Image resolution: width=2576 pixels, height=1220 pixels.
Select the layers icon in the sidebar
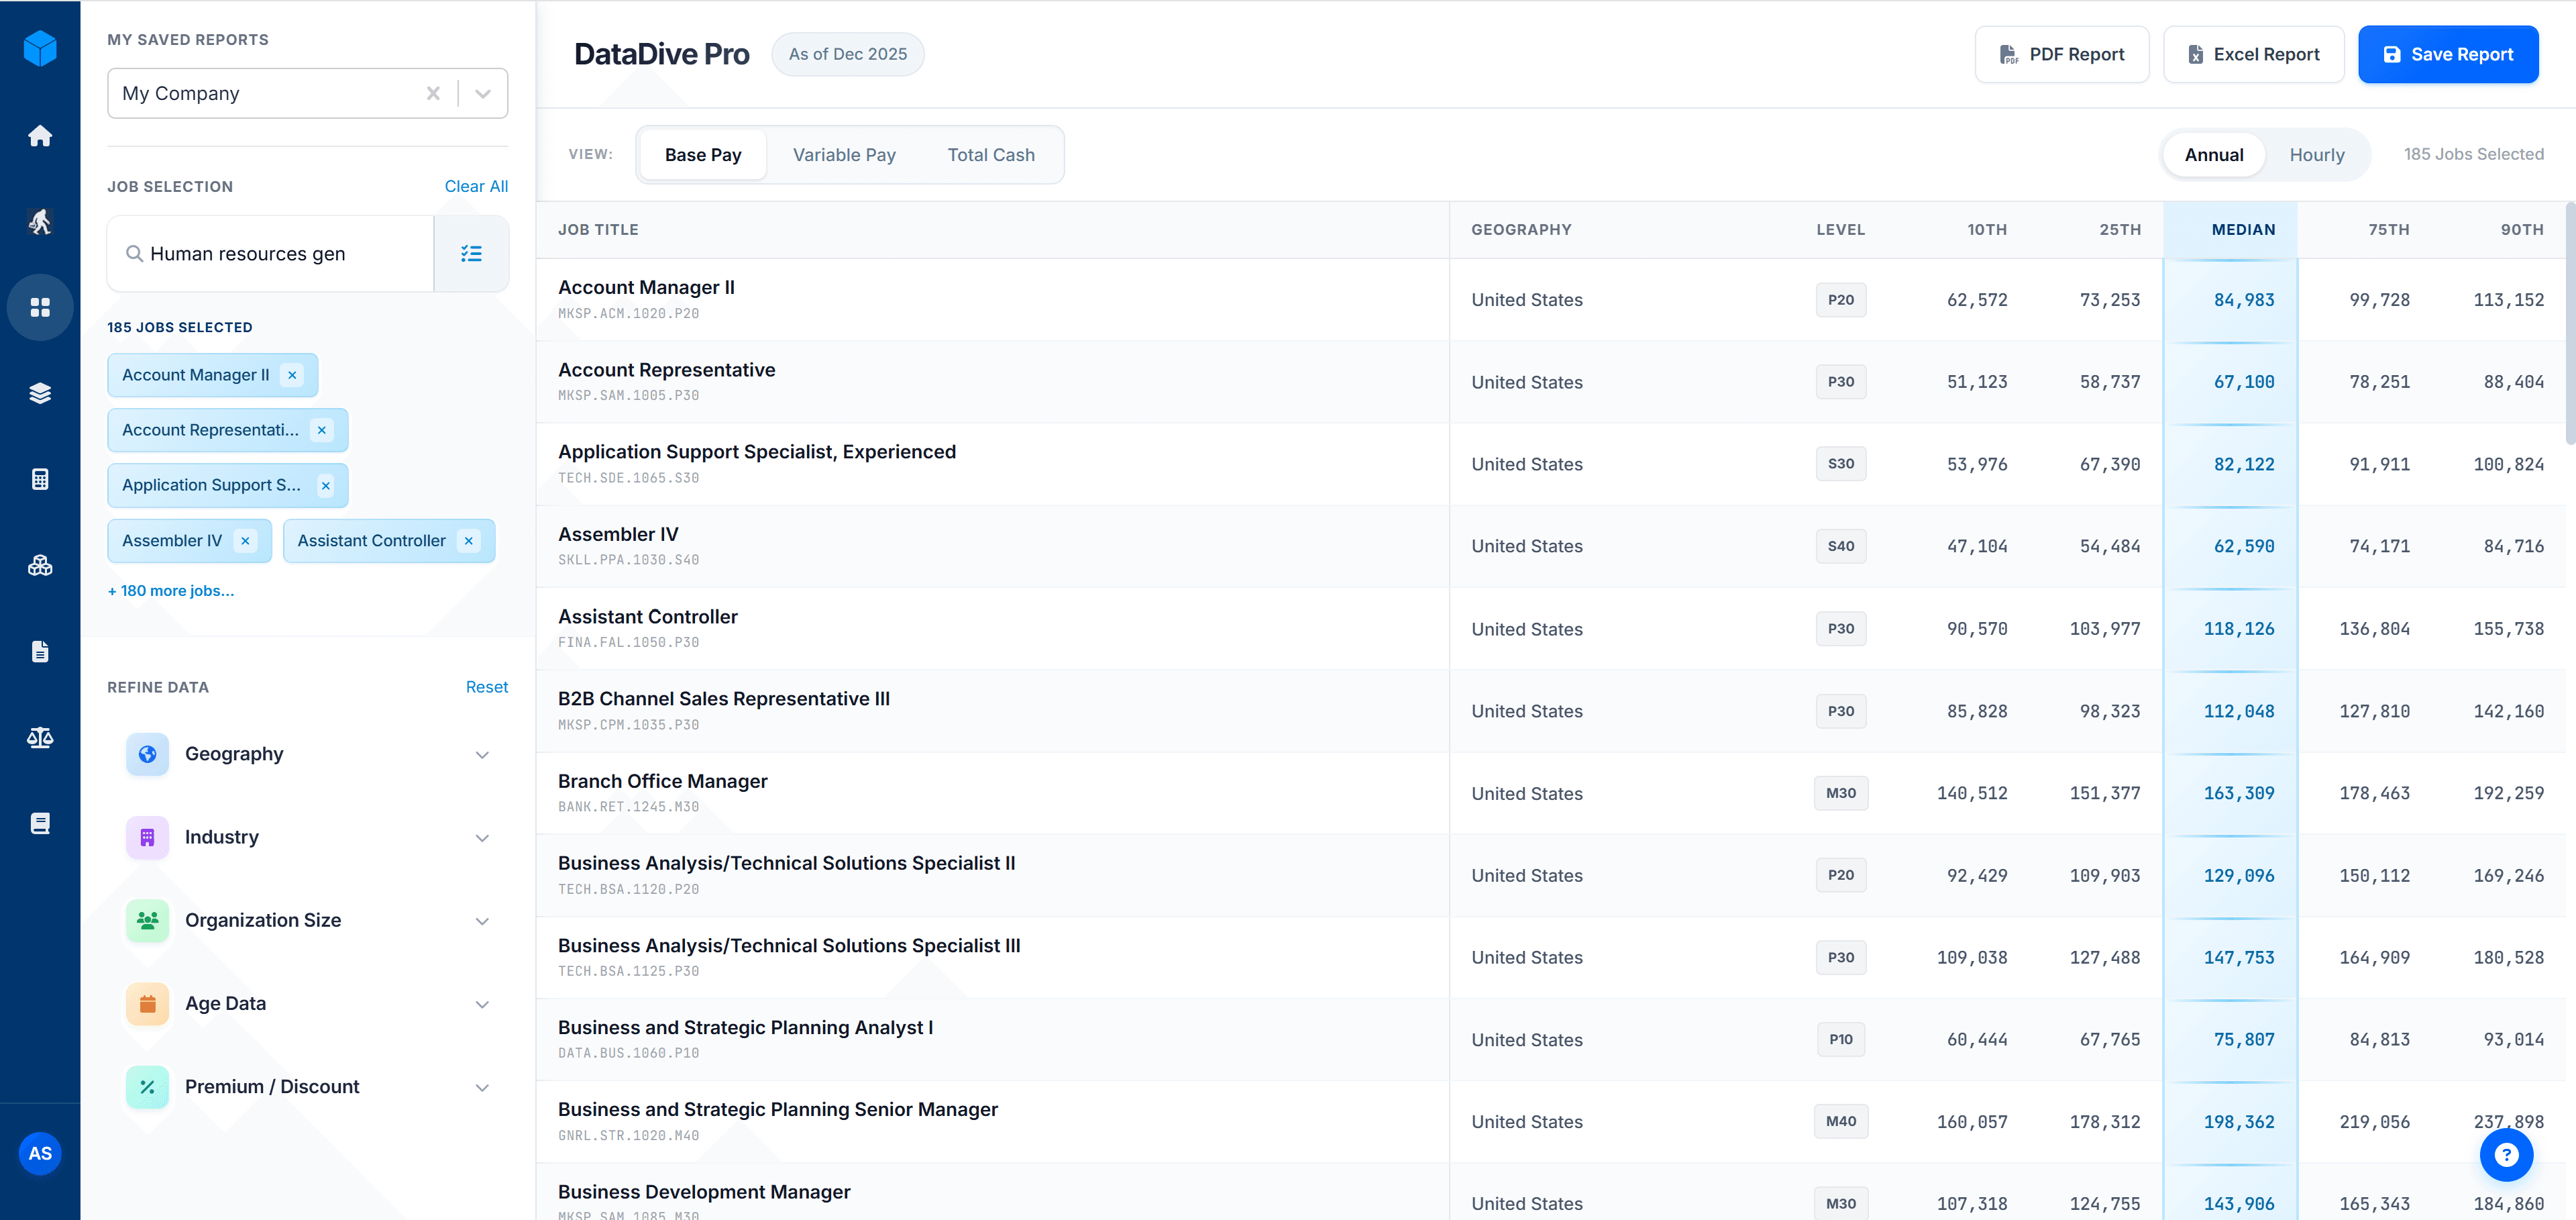[40, 393]
